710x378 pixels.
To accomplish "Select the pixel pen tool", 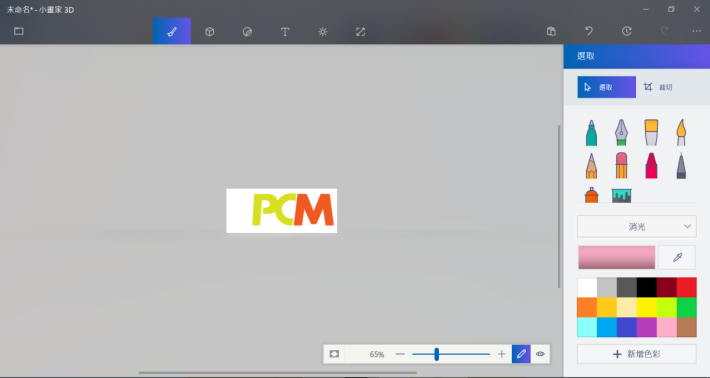I will click(681, 166).
